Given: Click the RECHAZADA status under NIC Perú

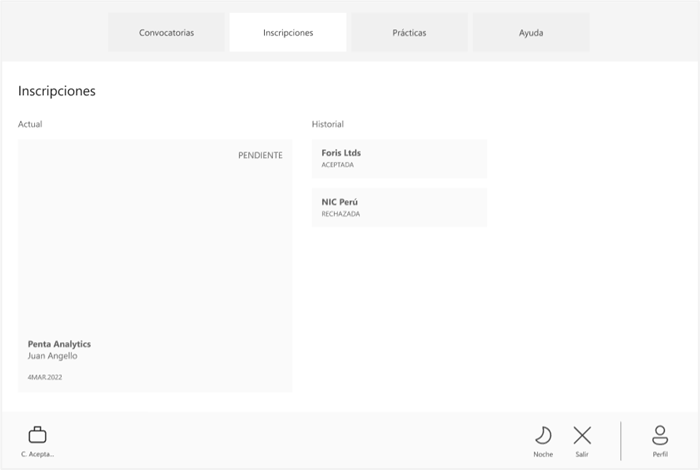Looking at the screenshot, I should pyautogui.click(x=341, y=214).
